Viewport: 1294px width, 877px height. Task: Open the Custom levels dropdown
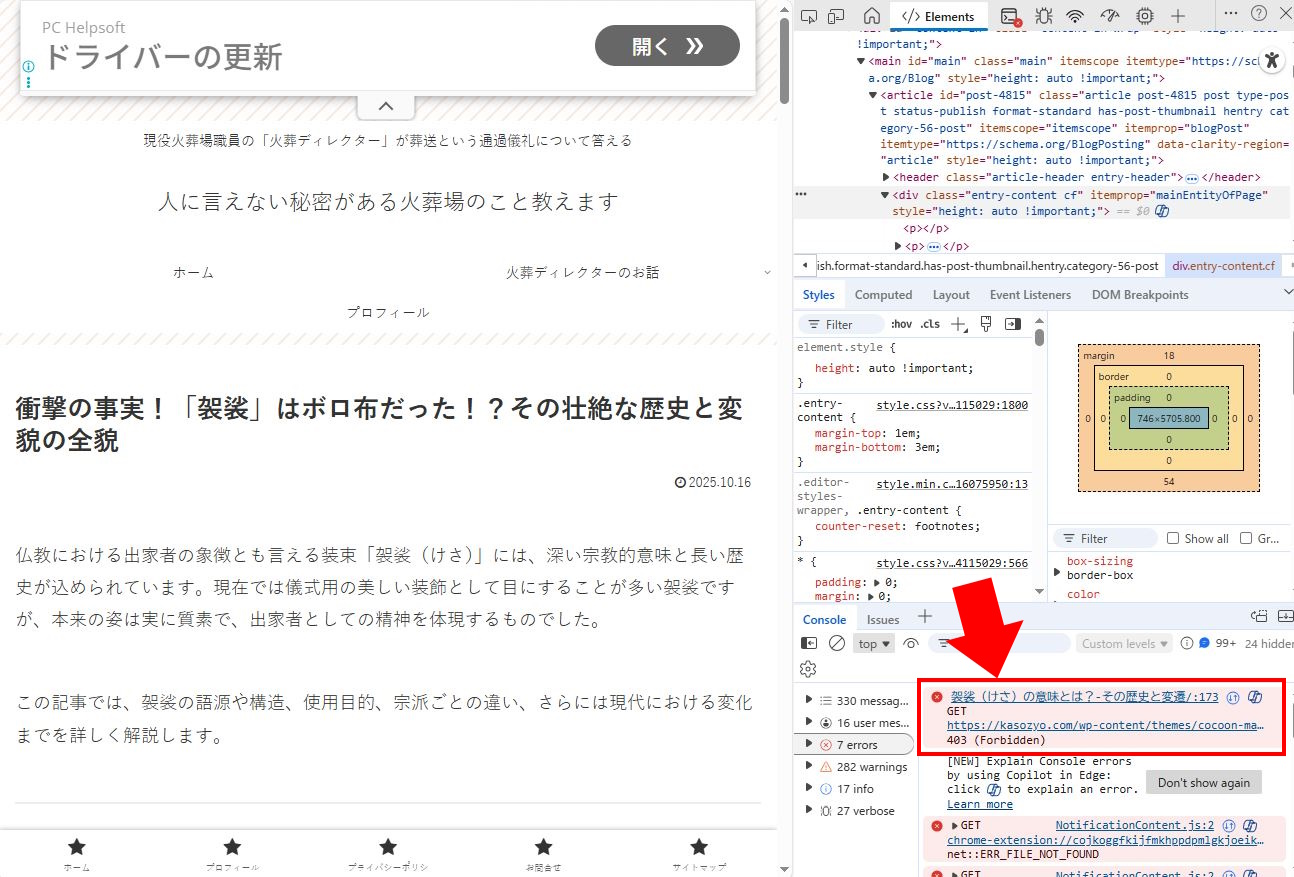coord(1124,644)
